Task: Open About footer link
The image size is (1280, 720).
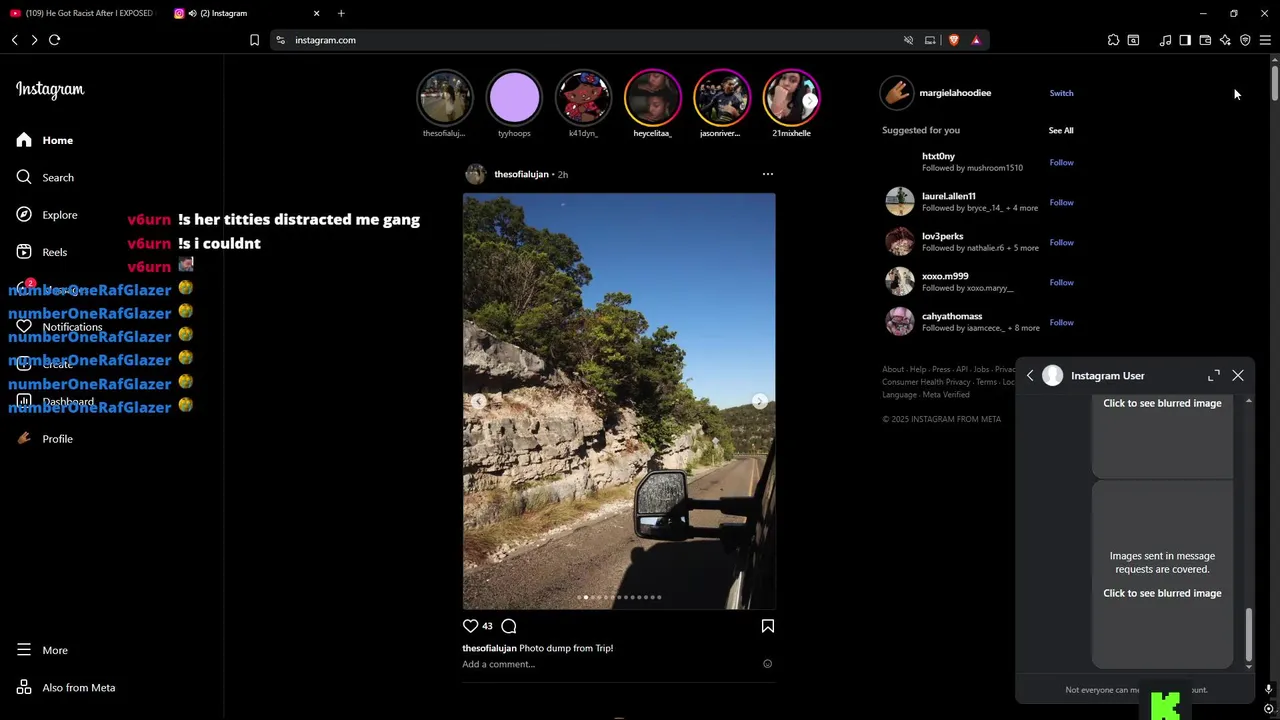Action: tap(892, 370)
